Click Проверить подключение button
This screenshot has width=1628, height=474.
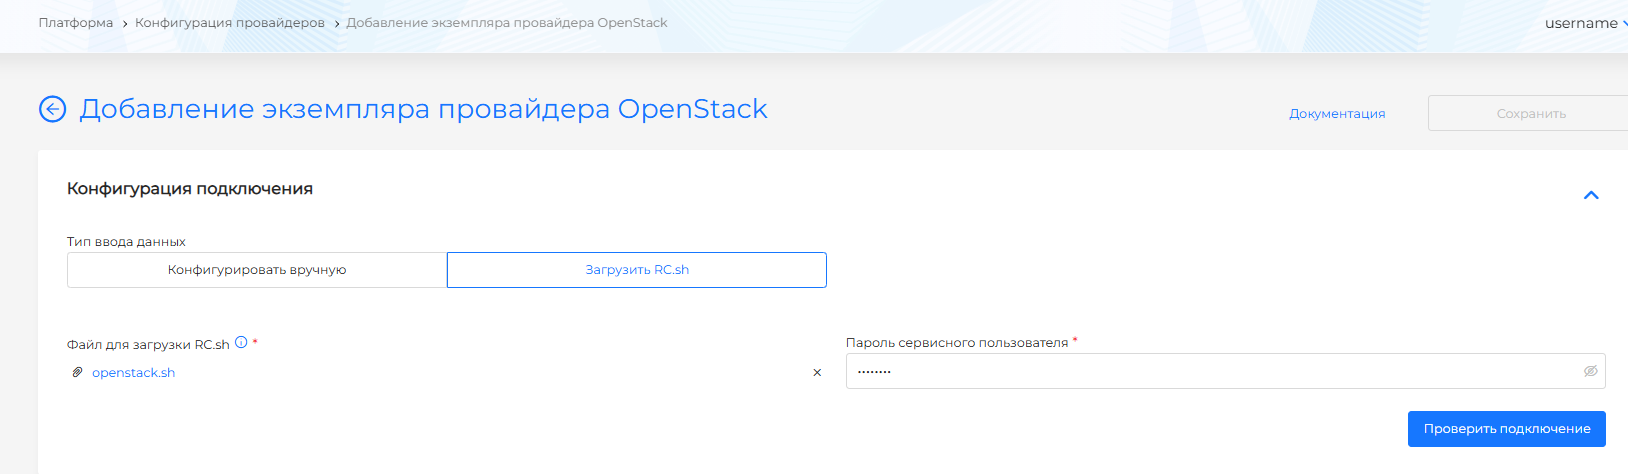(x=1506, y=429)
